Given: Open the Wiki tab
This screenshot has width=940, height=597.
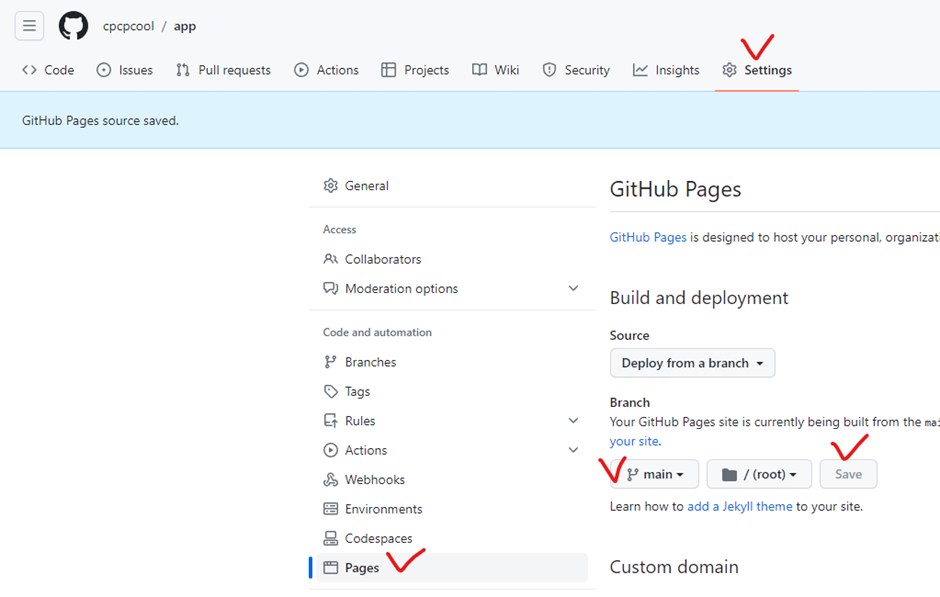Looking at the screenshot, I should click(x=496, y=70).
